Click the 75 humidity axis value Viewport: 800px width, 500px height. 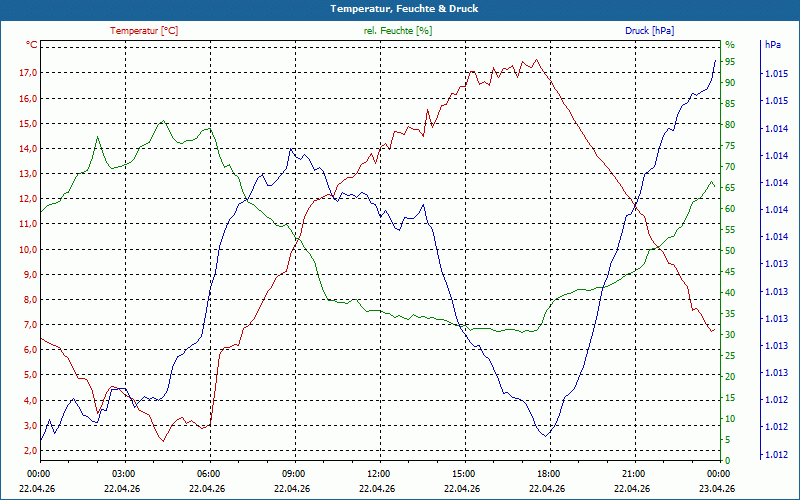(730, 146)
